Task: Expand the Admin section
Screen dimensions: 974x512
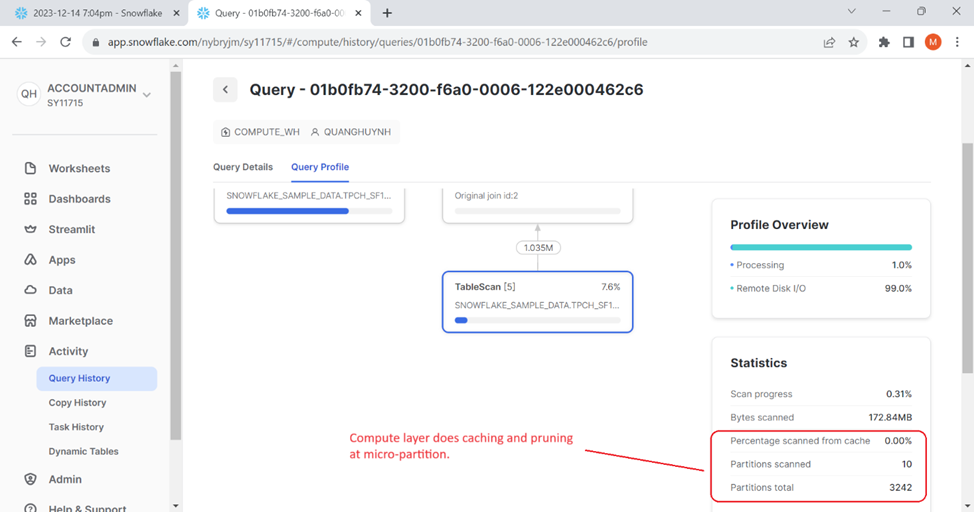Action: tap(65, 479)
